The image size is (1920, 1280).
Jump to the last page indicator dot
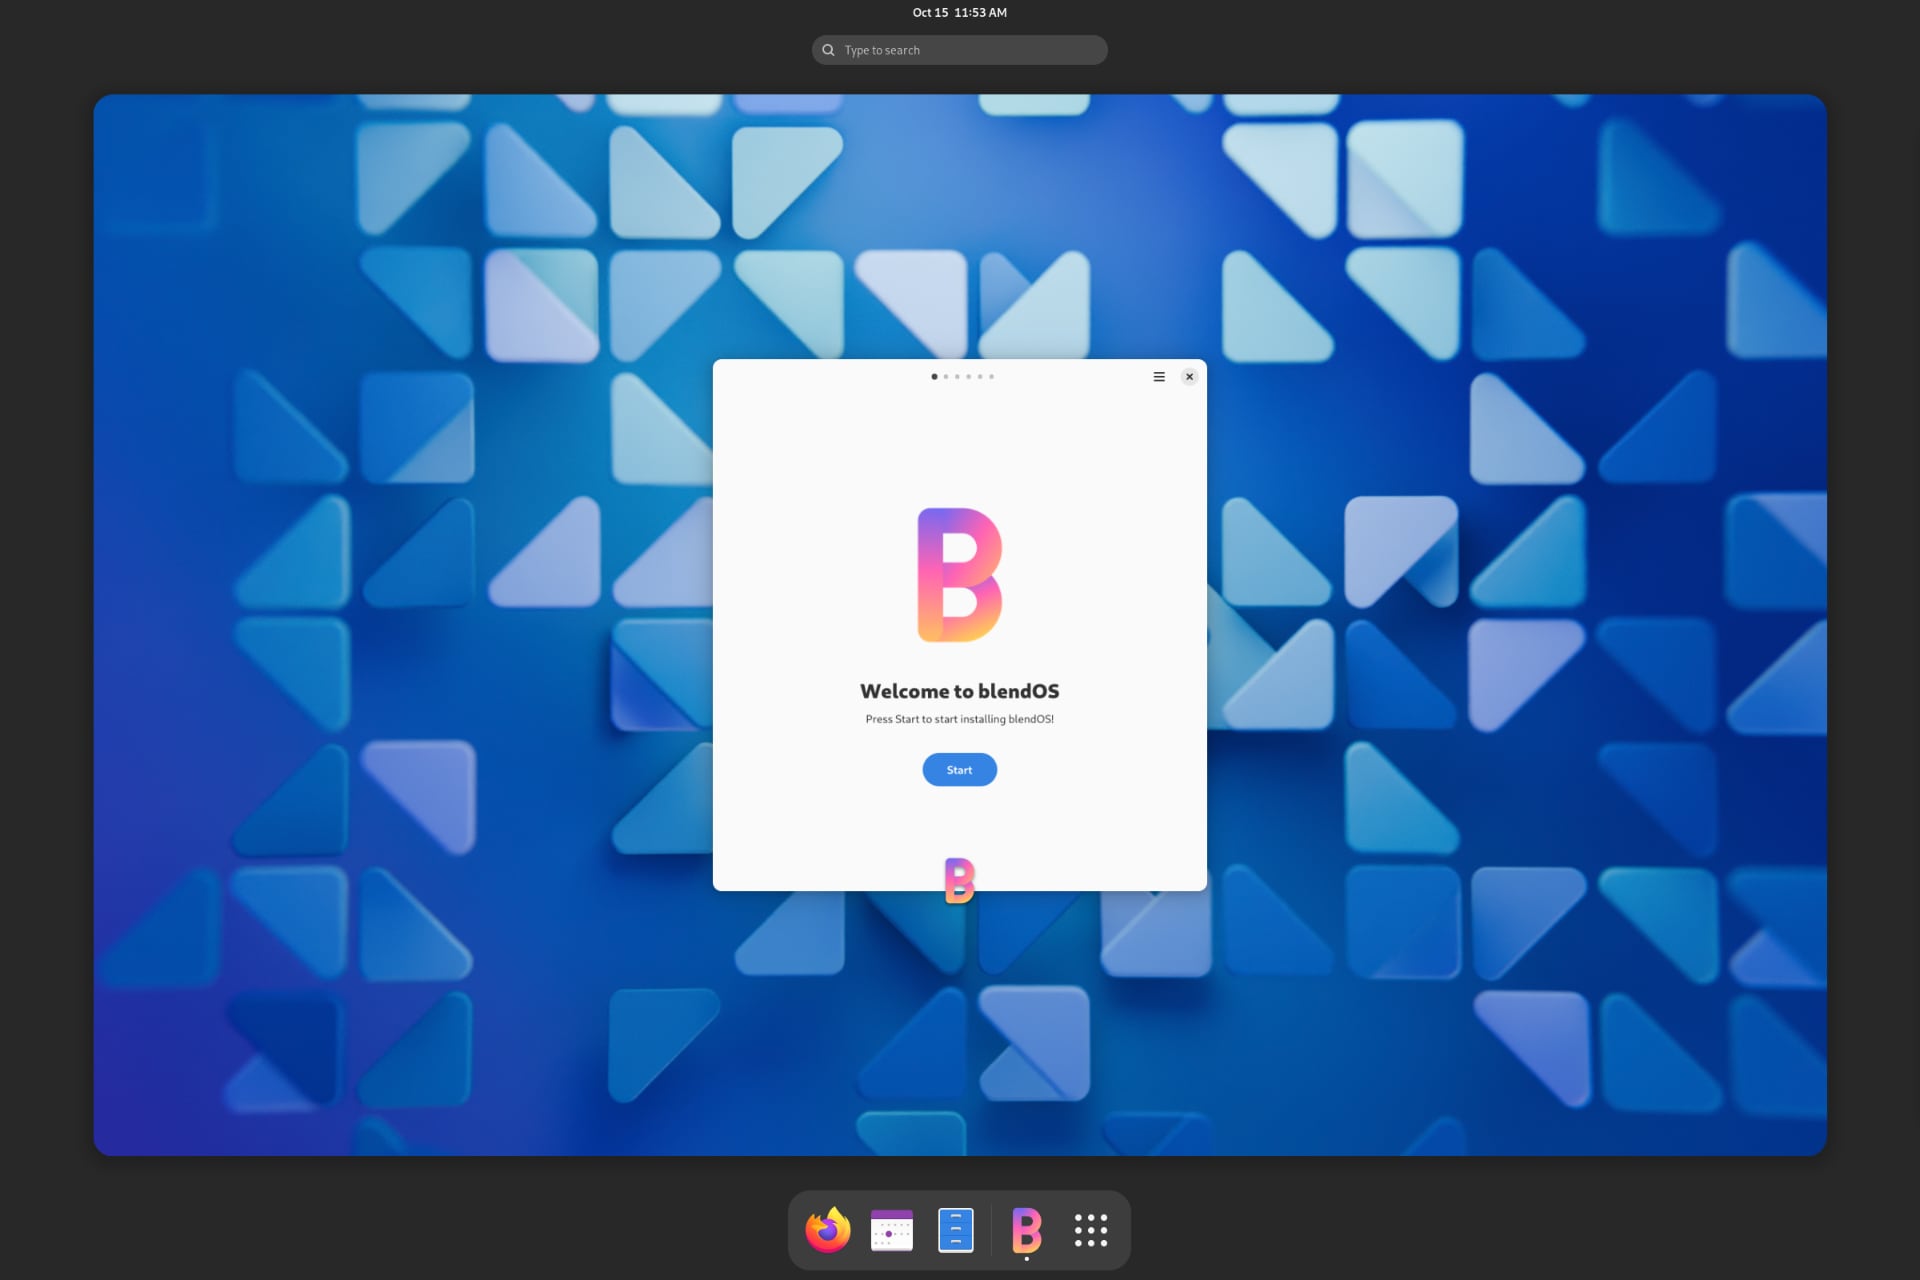[991, 377]
